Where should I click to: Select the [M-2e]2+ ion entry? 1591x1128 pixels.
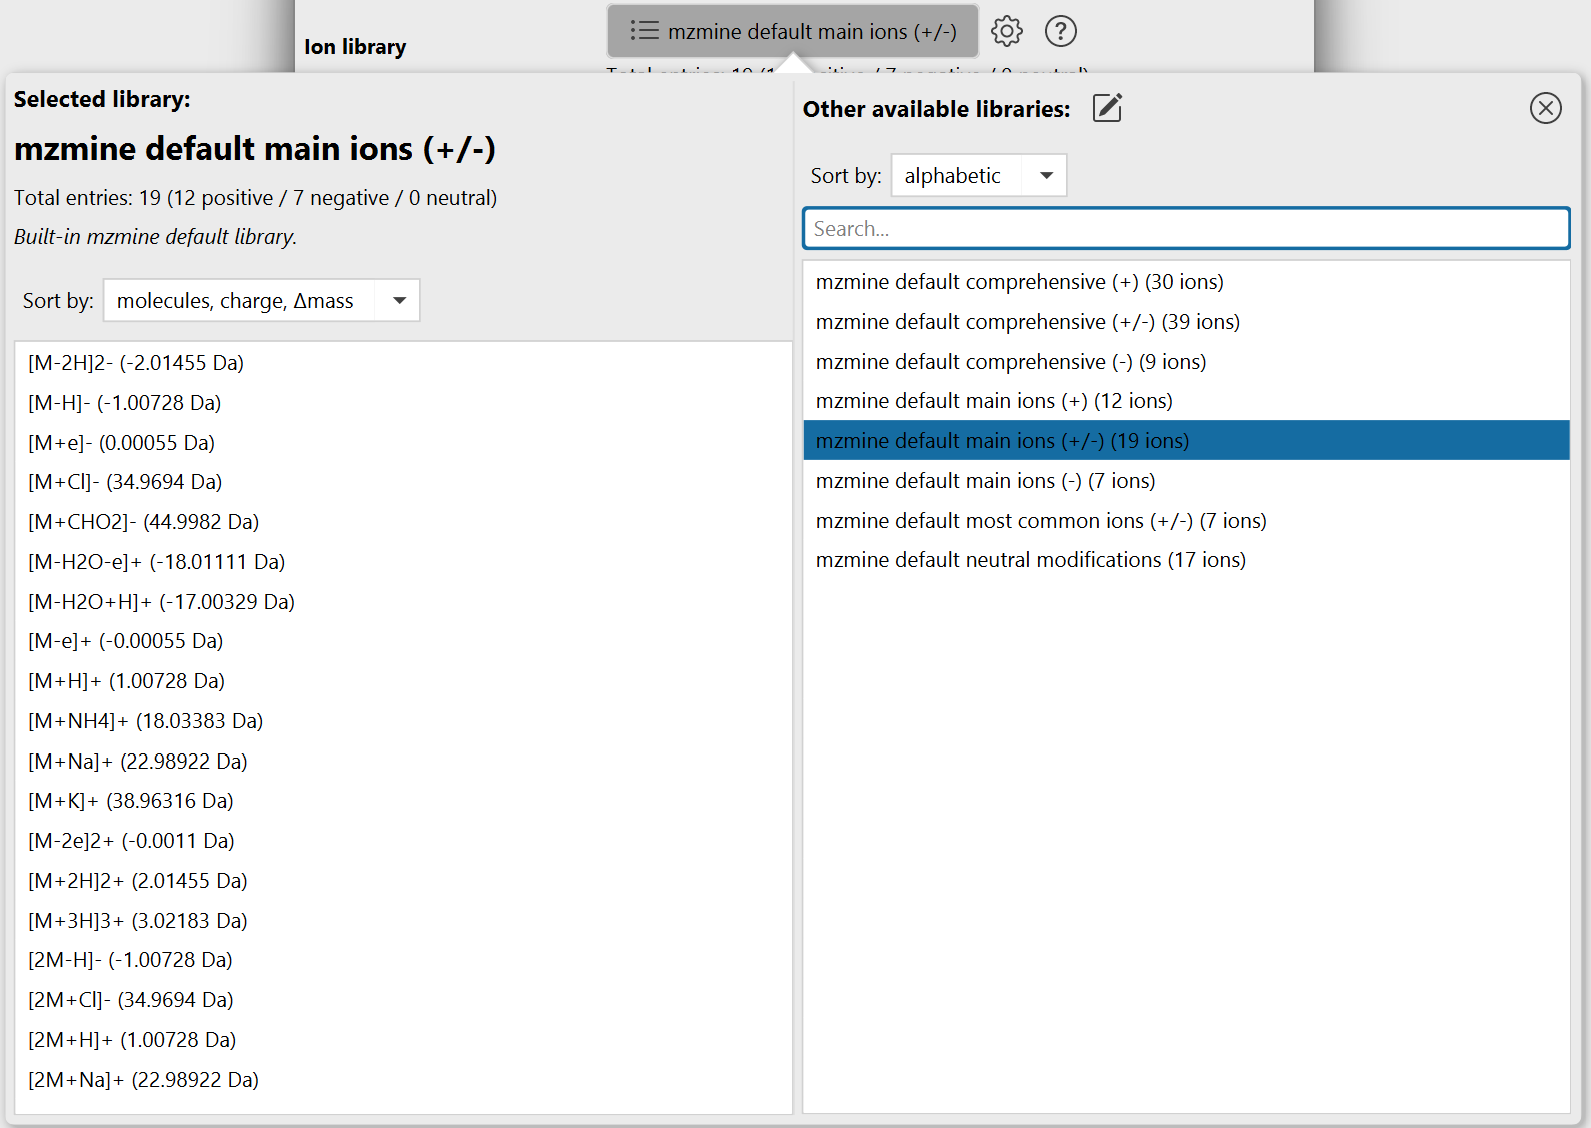point(404,841)
